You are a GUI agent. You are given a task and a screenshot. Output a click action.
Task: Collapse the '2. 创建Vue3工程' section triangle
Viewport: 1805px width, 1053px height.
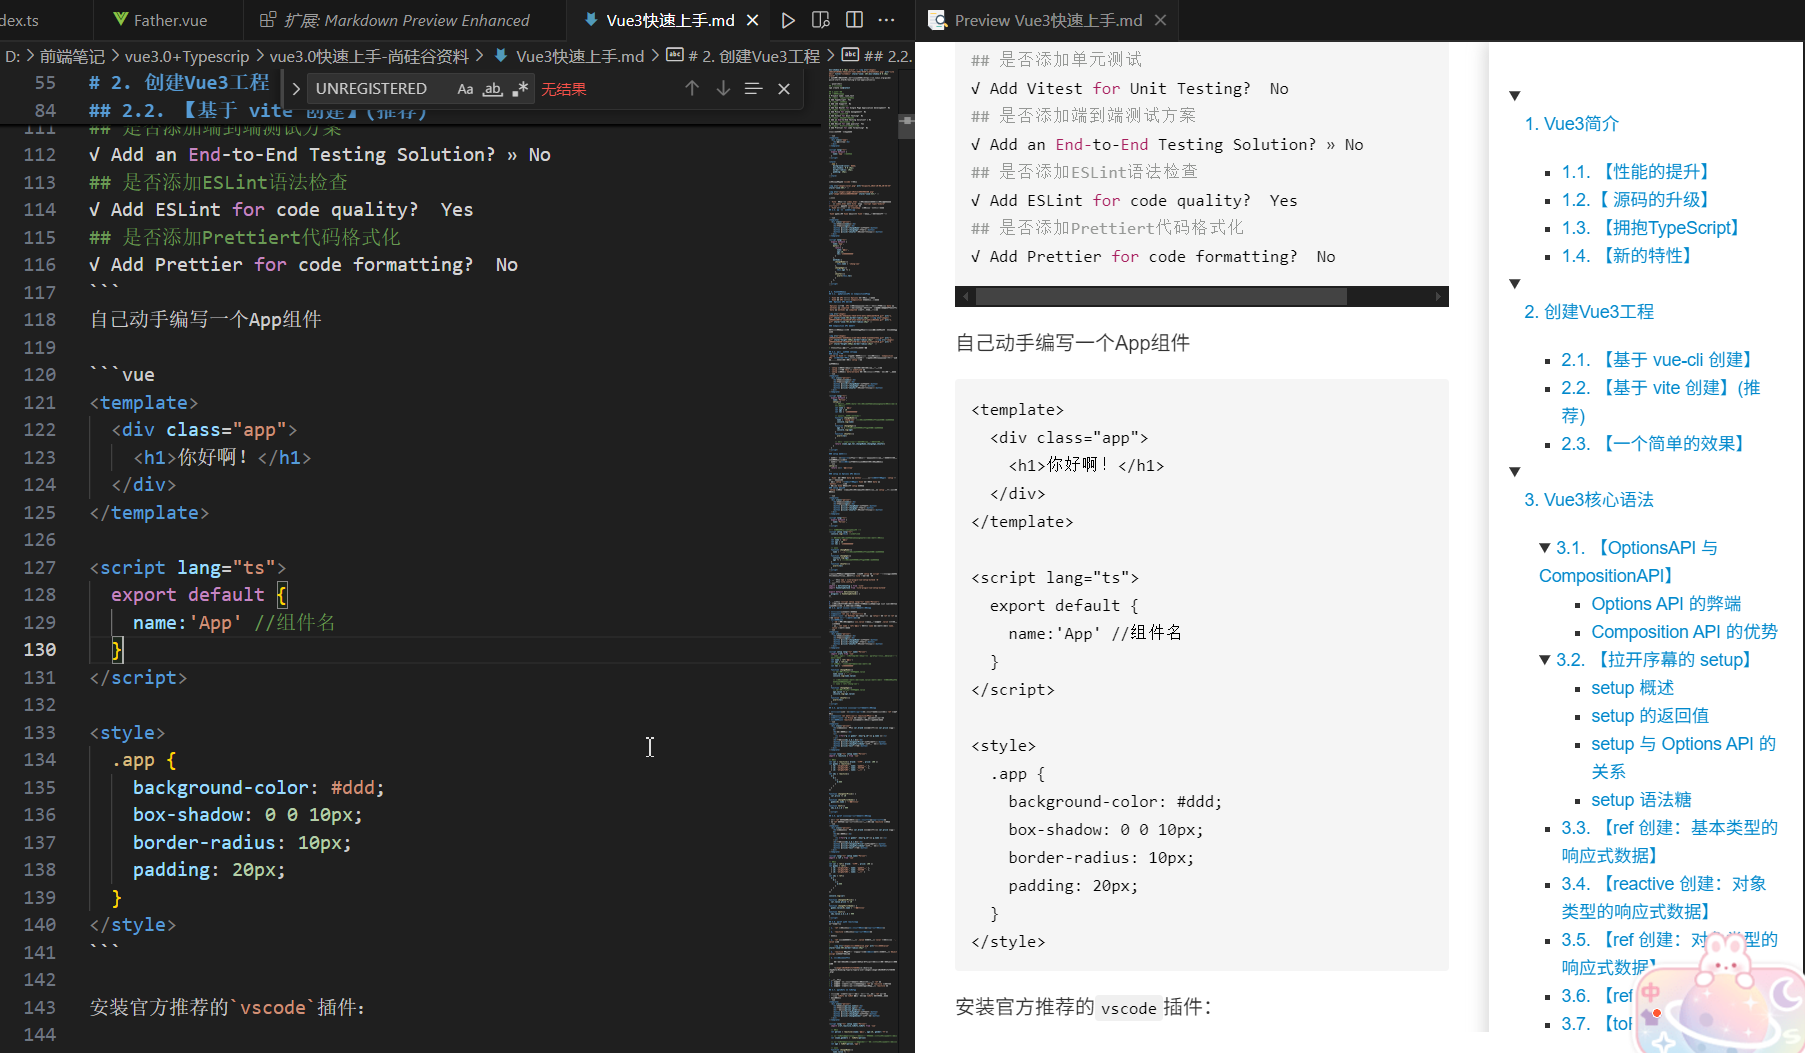1514,283
